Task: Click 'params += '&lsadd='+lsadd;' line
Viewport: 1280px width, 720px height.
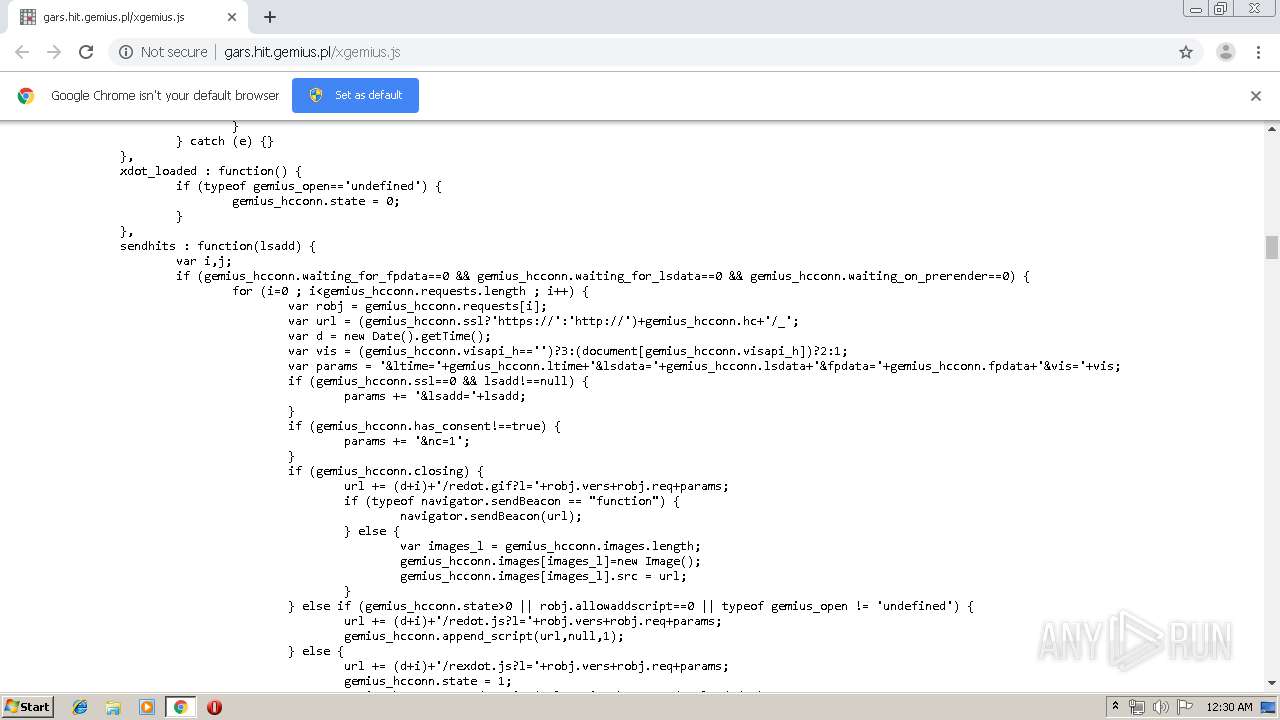Action: click(435, 396)
